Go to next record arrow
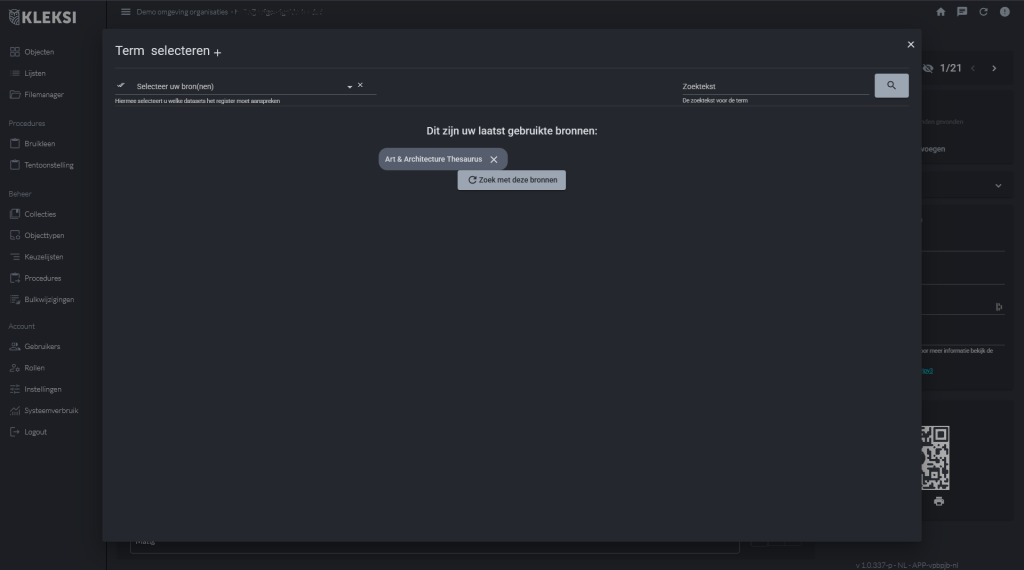The width and height of the screenshot is (1024, 570). click(x=993, y=68)
